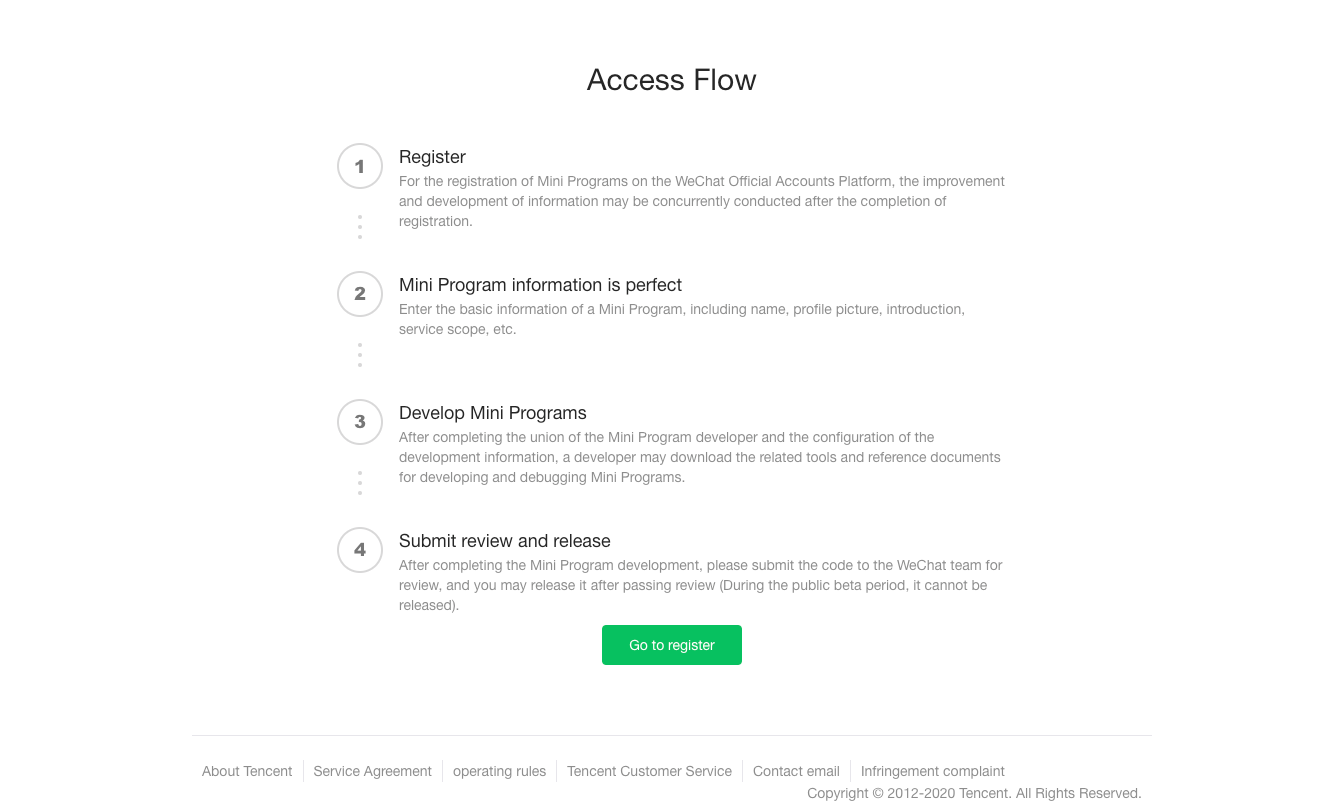Screen dimensions: 1344x806
Task: Visit the operating rules link
Action: [499, 771]
